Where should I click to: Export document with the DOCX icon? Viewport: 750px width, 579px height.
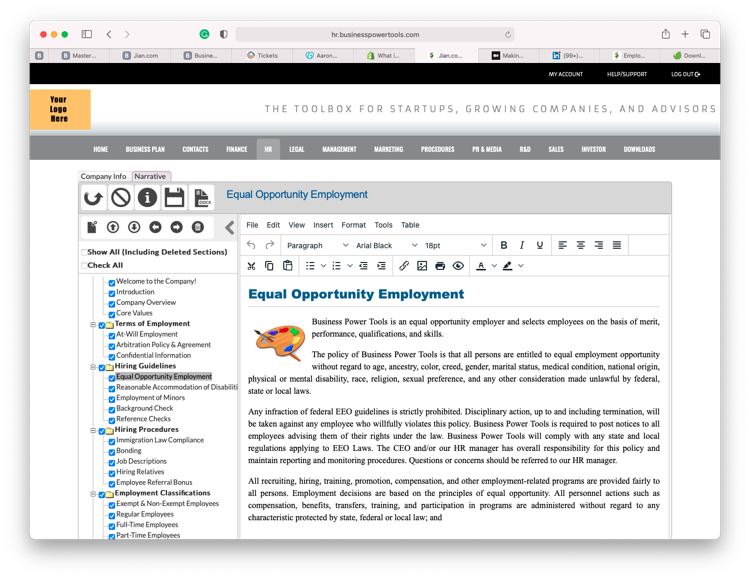click(x=201, y=198)
